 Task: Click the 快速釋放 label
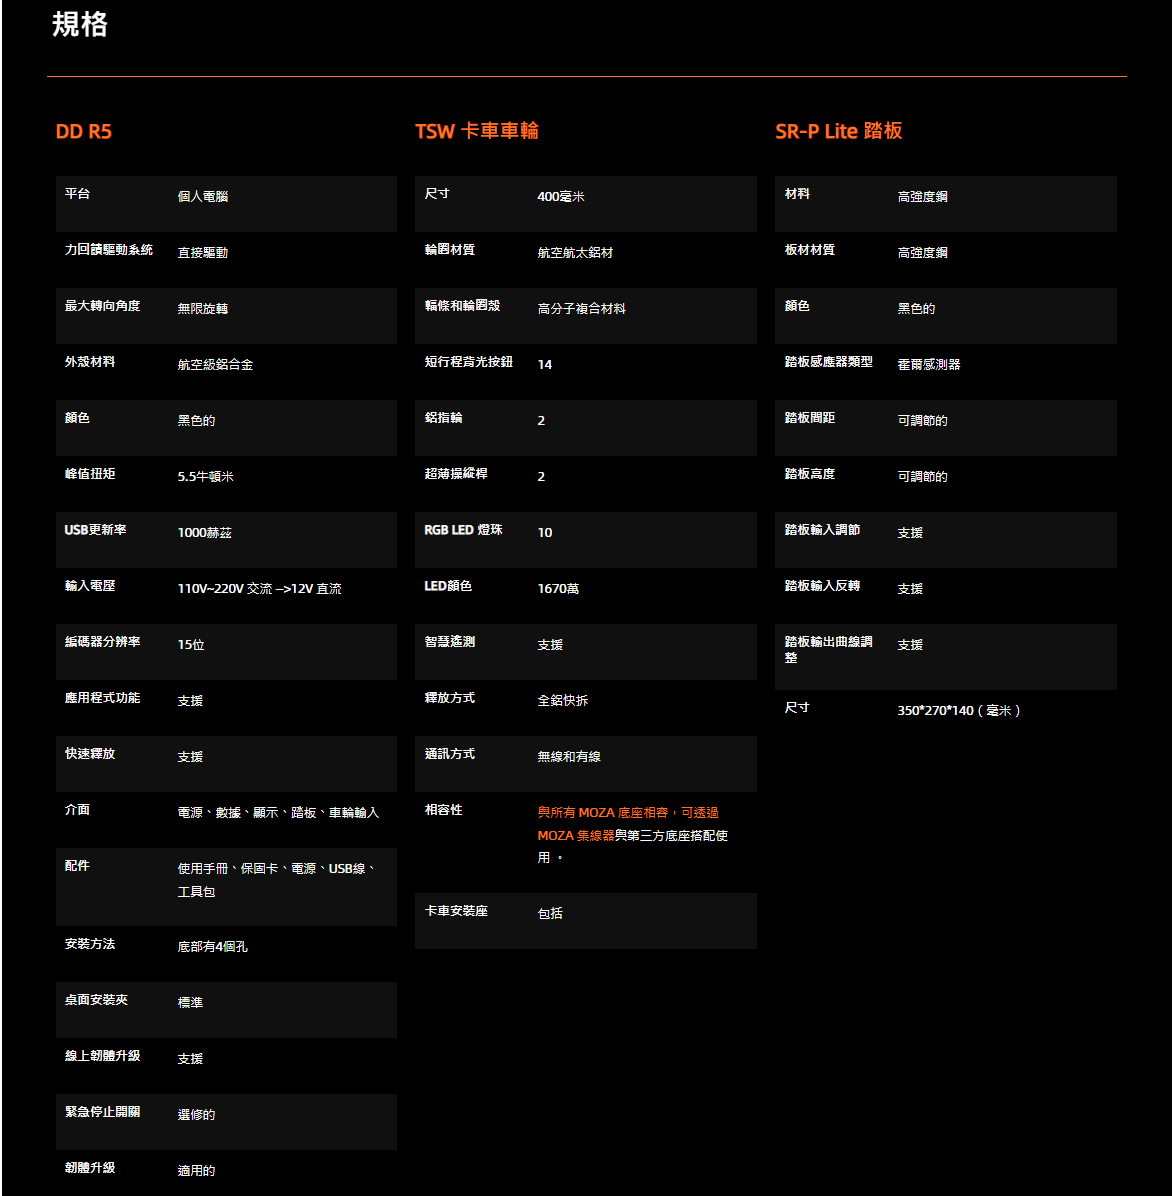pyautogui.click(x=90, y=754)
